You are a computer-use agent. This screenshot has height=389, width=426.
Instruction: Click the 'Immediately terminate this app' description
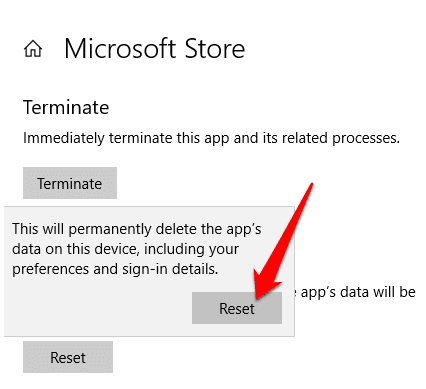coord(211,138)
